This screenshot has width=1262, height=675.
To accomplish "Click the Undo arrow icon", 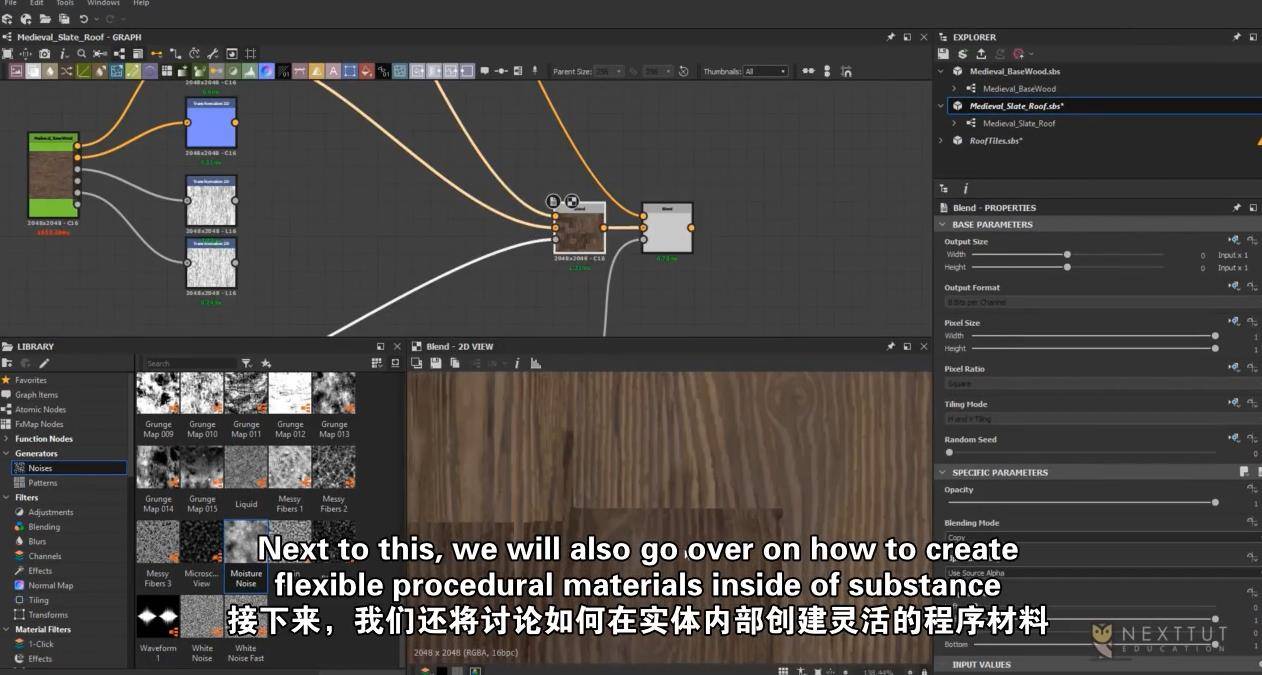I will pyautogui.click(x=84, y=19).
